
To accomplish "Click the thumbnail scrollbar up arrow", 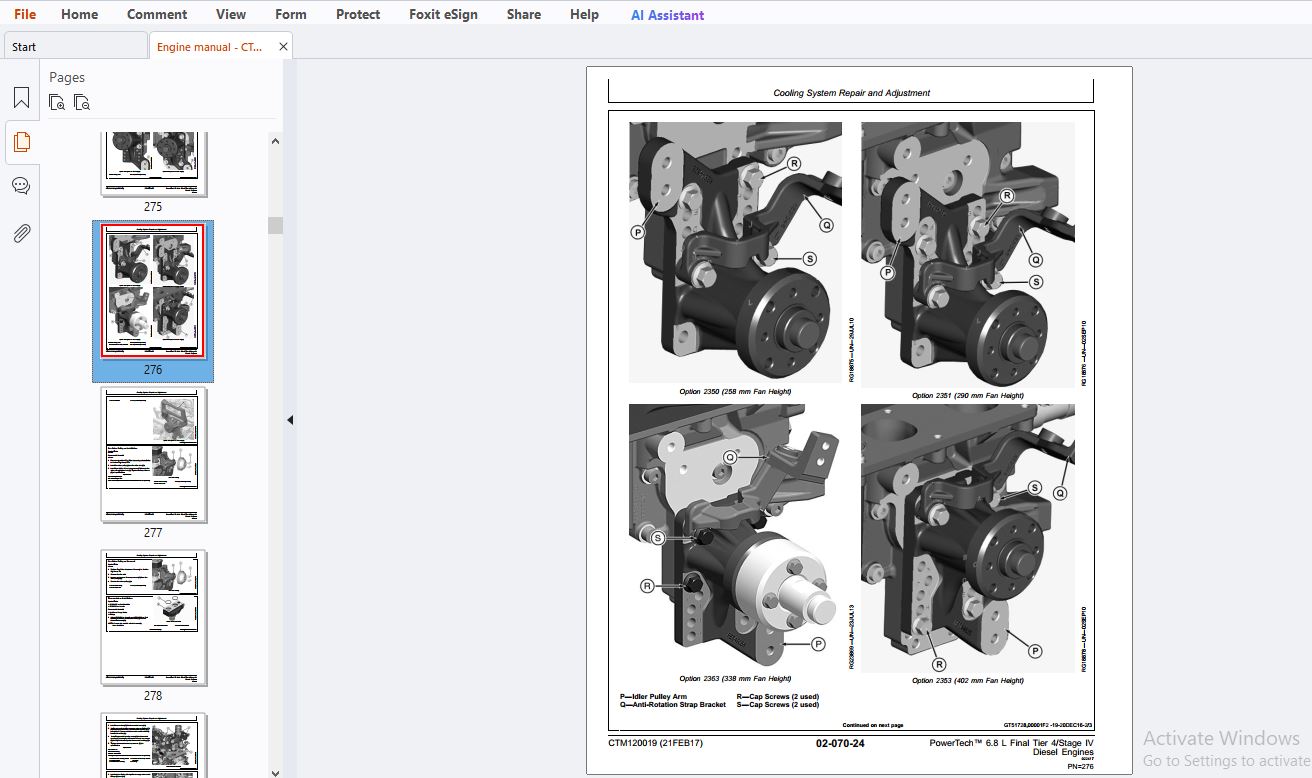I will (x=275, y=141).
